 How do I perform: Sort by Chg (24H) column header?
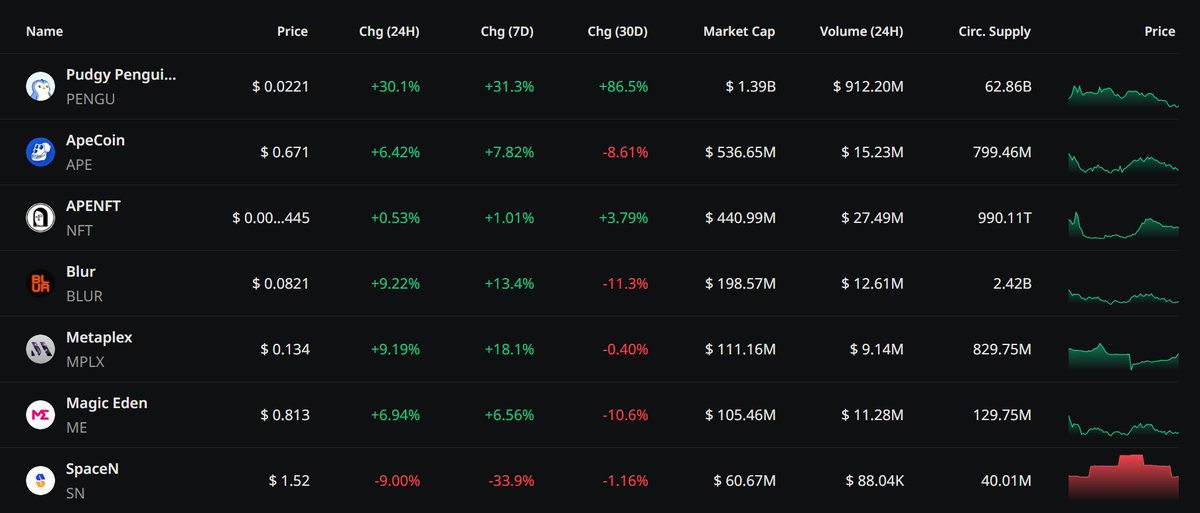(x=389, y=31)
